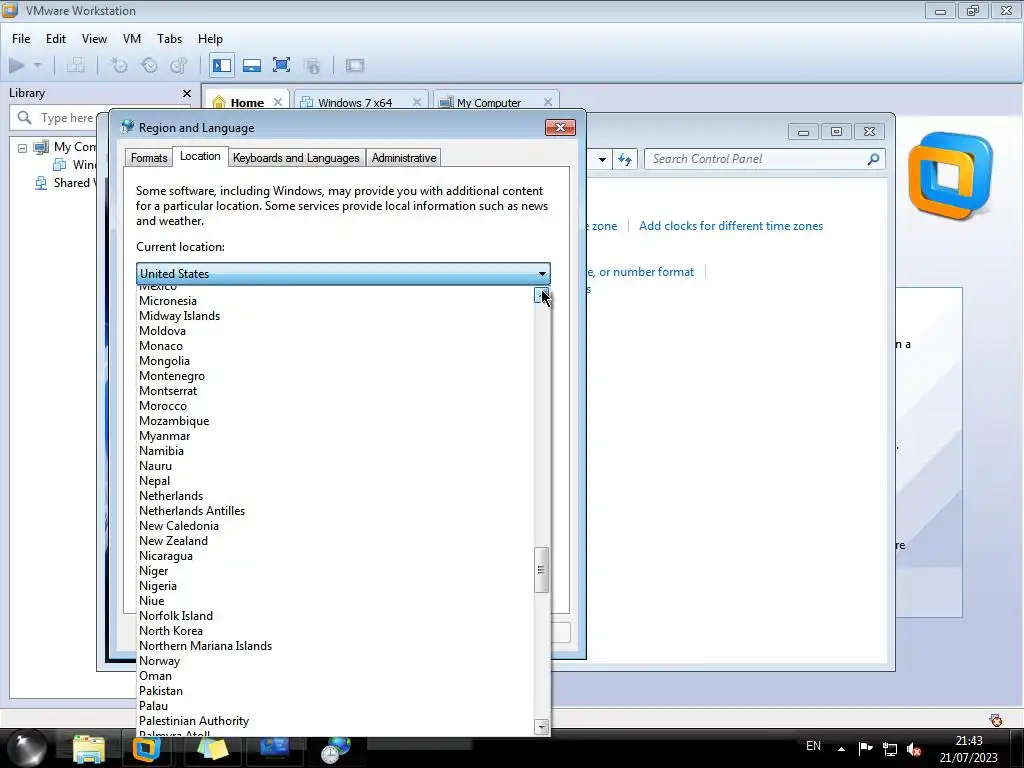The image size is (1024, 768).
Task: Click send Ctrl+Alt+Del toolbar icon
Action: [x=76, y=65]
